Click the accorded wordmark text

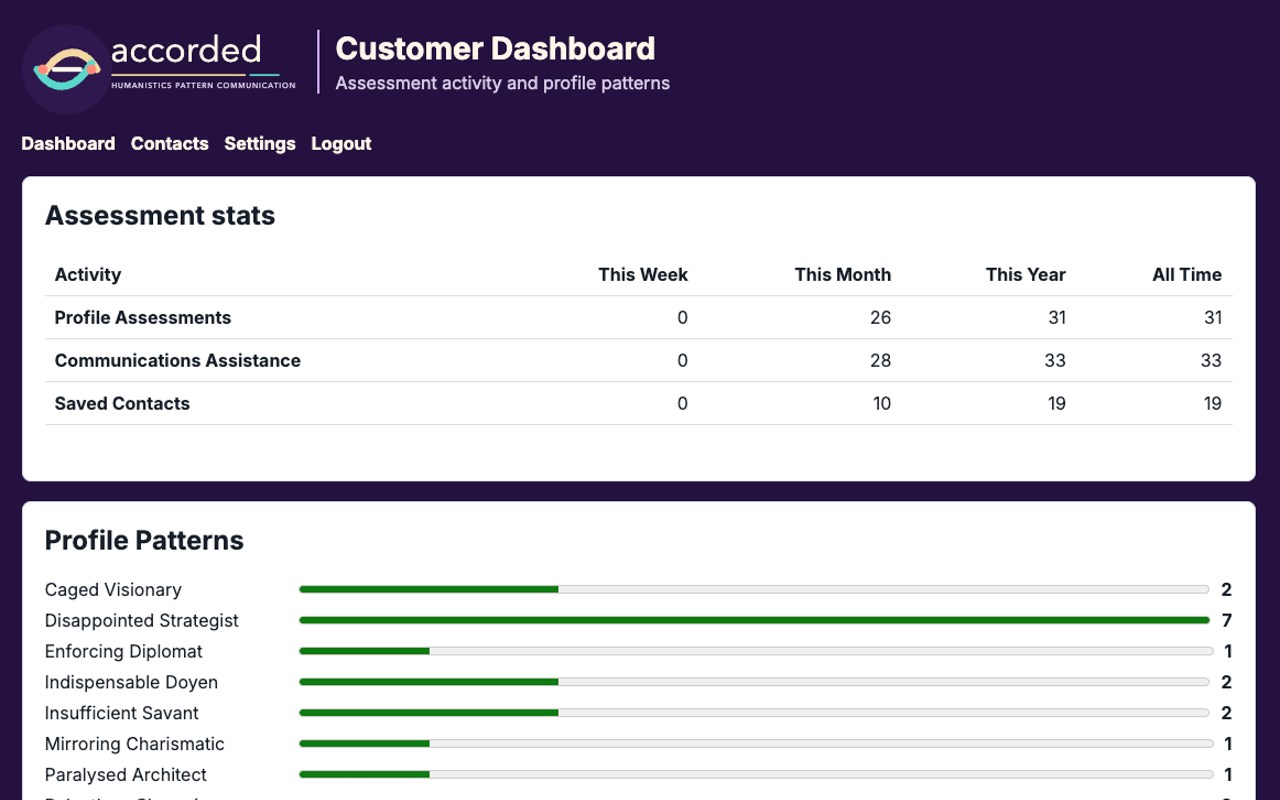pos(186,50)
